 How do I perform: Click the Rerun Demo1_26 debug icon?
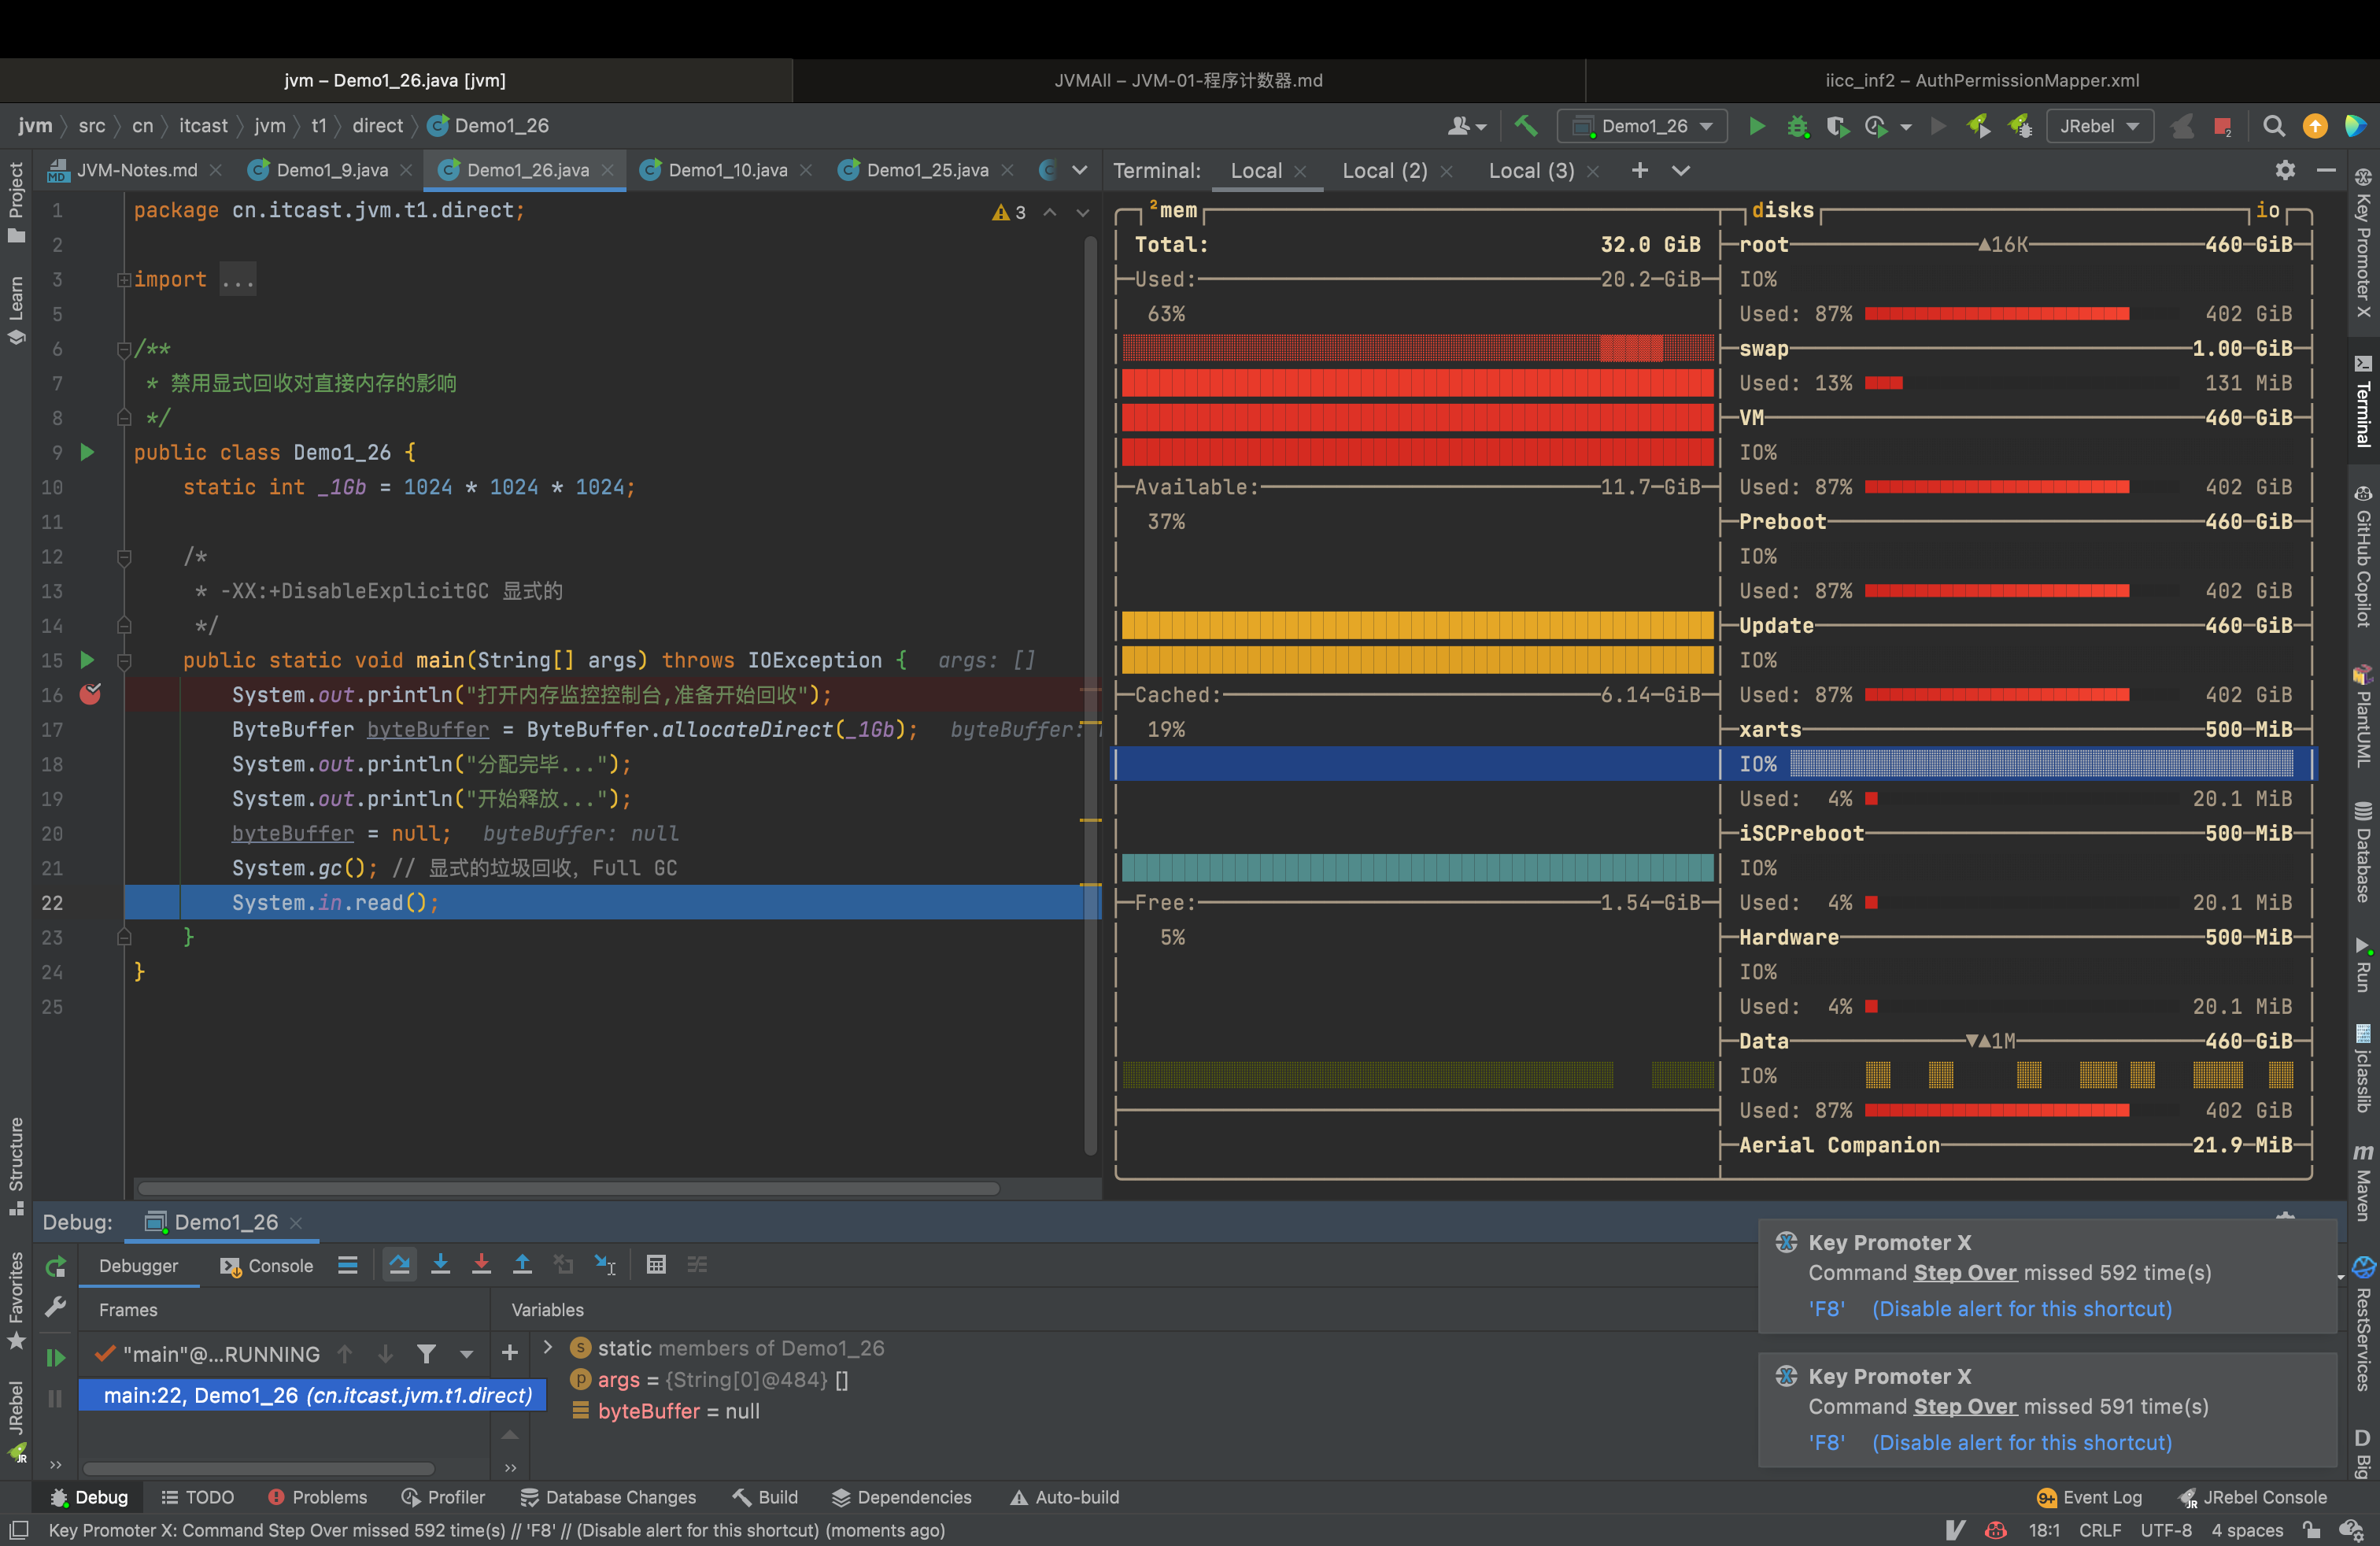56,1267
